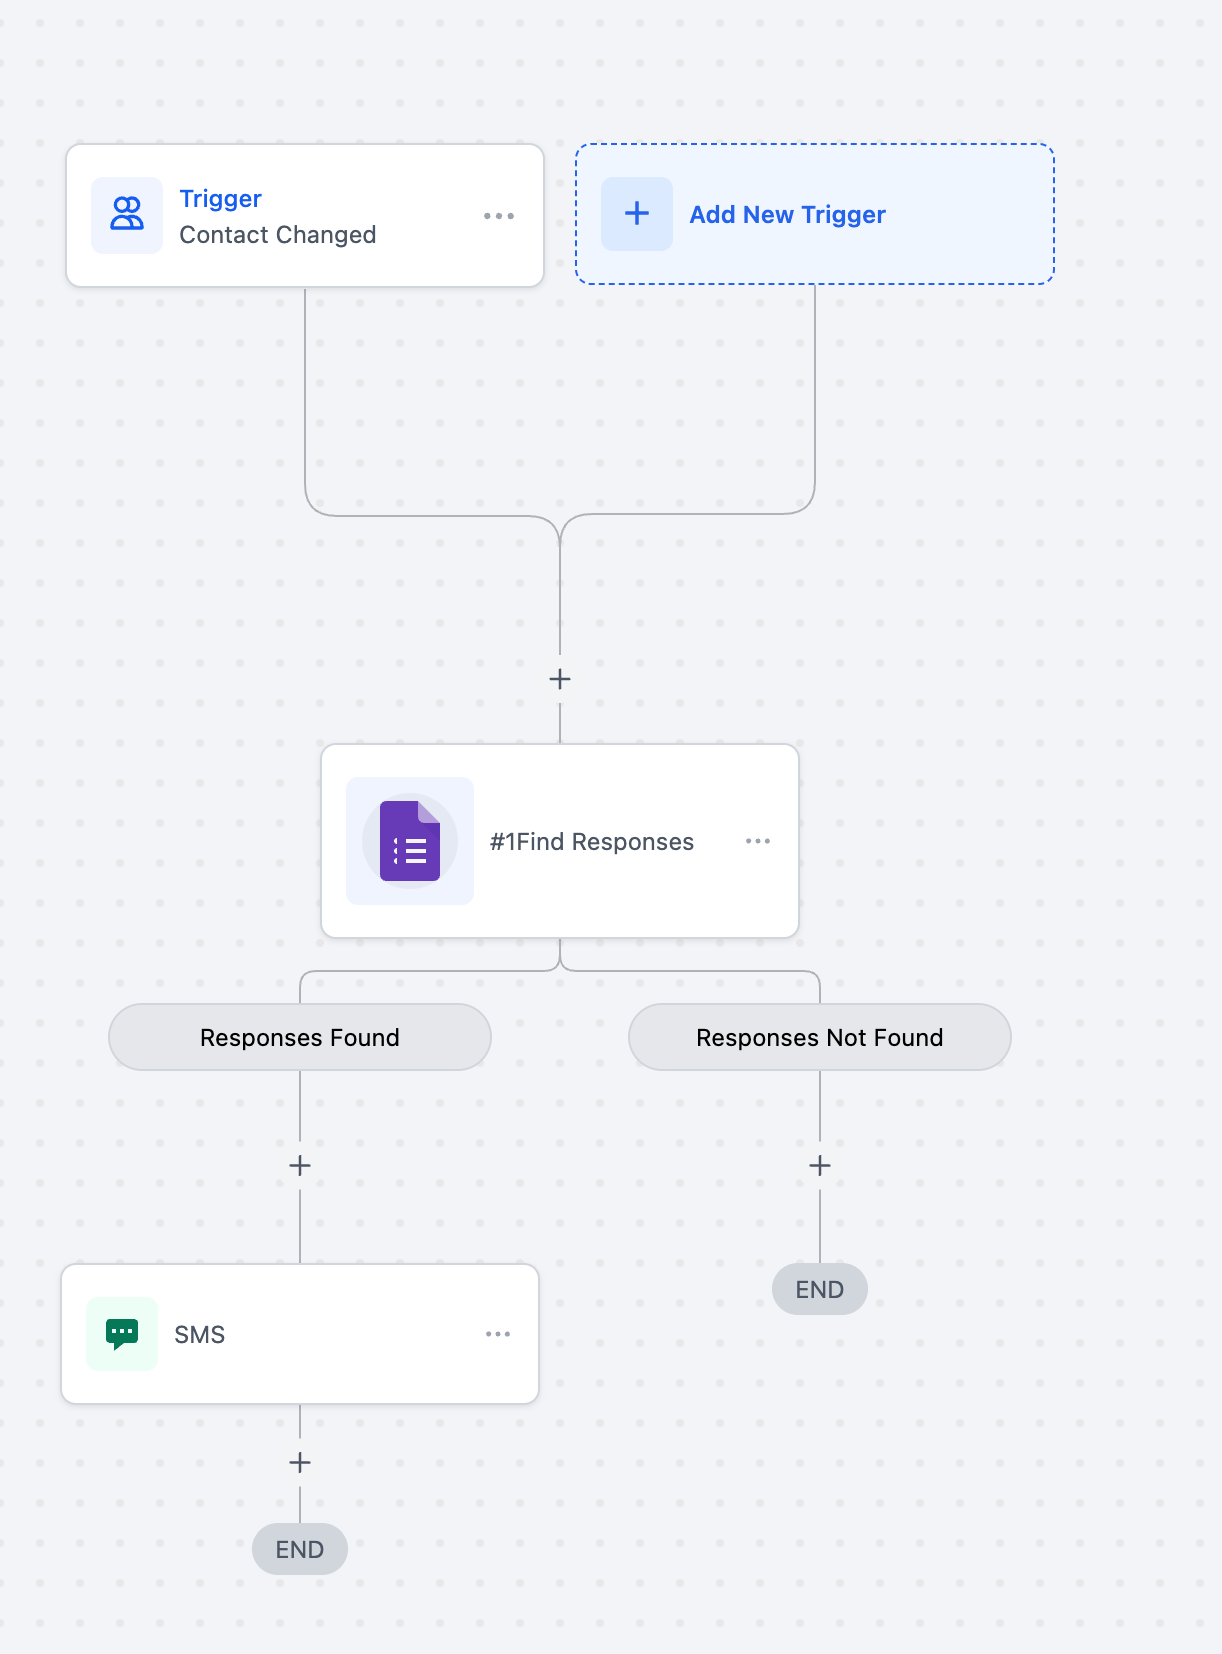
Task: Select the Responses Not Found branch
Action: [x=819, y=1038]
